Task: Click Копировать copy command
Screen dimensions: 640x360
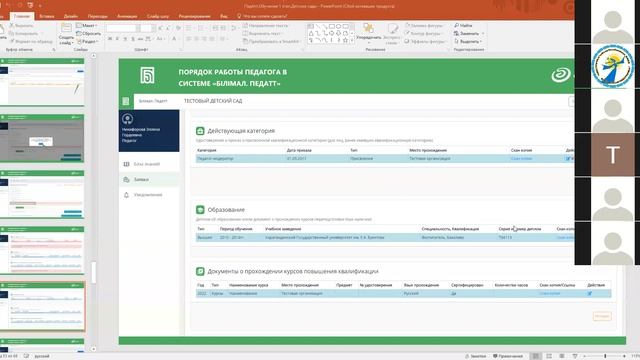Action: coord(26,33)
